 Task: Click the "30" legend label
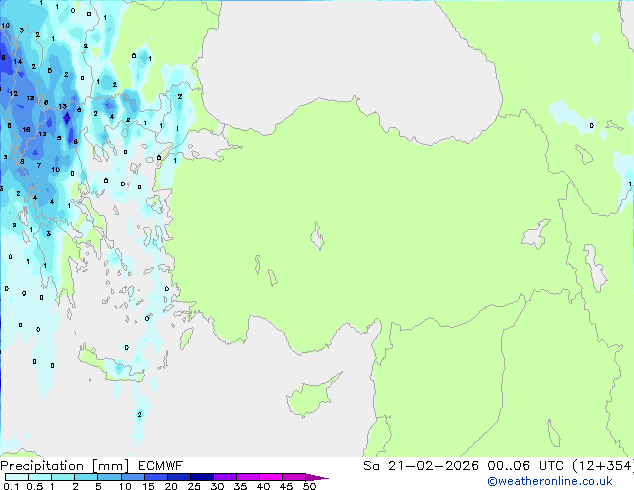point(217,486)
